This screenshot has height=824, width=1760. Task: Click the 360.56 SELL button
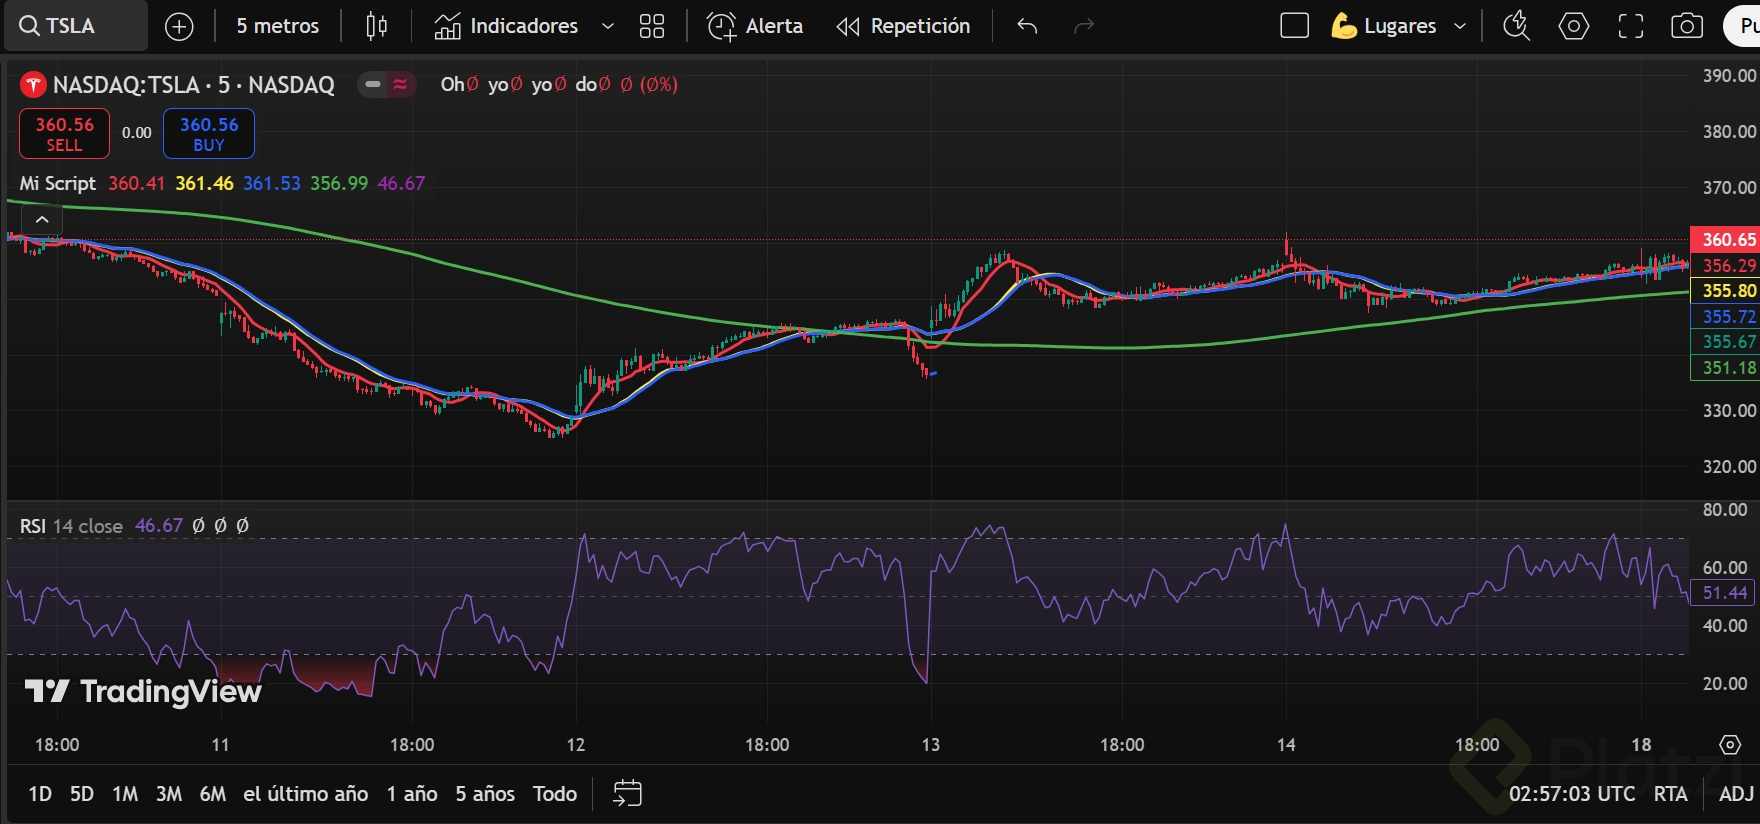pos(64,134)
